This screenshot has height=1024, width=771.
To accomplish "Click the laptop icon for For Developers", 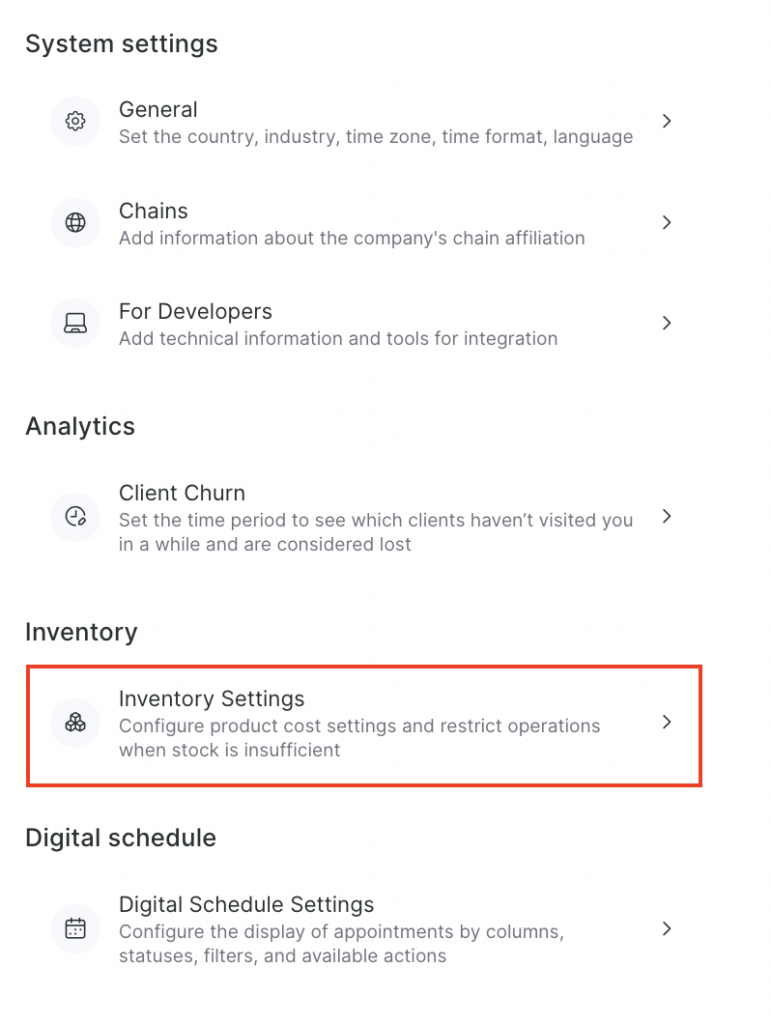I will pos(75,323).
